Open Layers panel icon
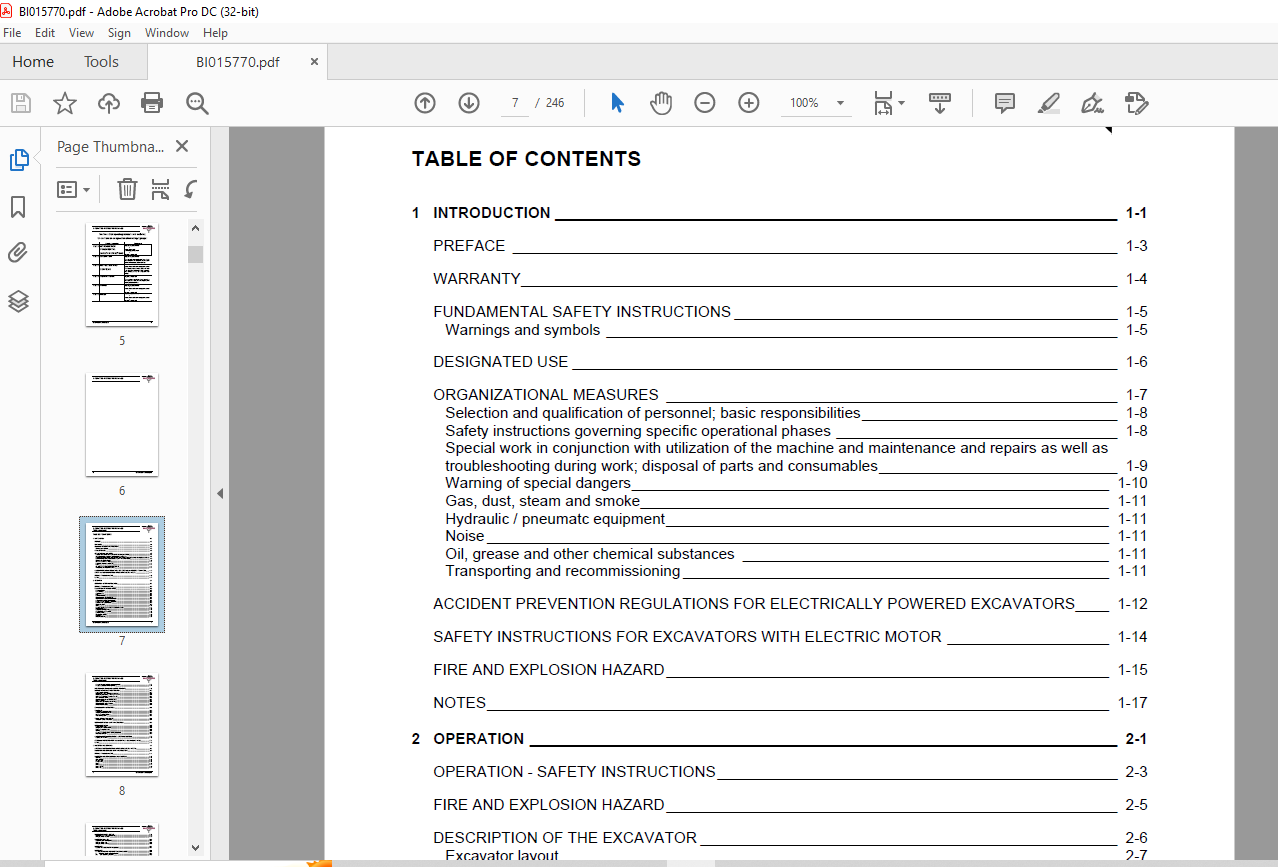 (18, 301)
